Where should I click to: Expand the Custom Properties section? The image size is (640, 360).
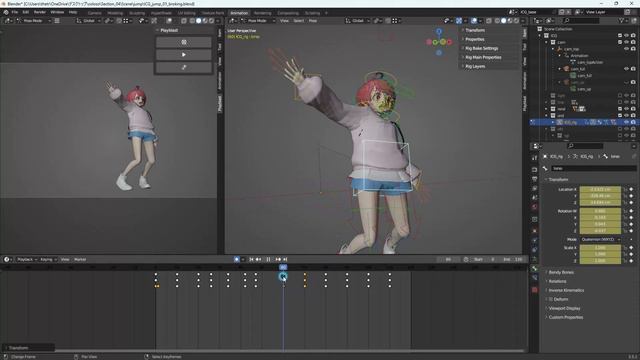(565, 317)
